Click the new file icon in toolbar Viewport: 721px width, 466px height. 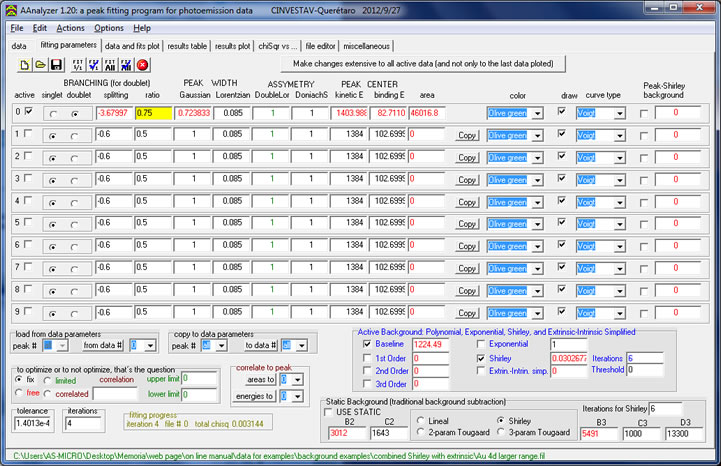tap(27, 64)
